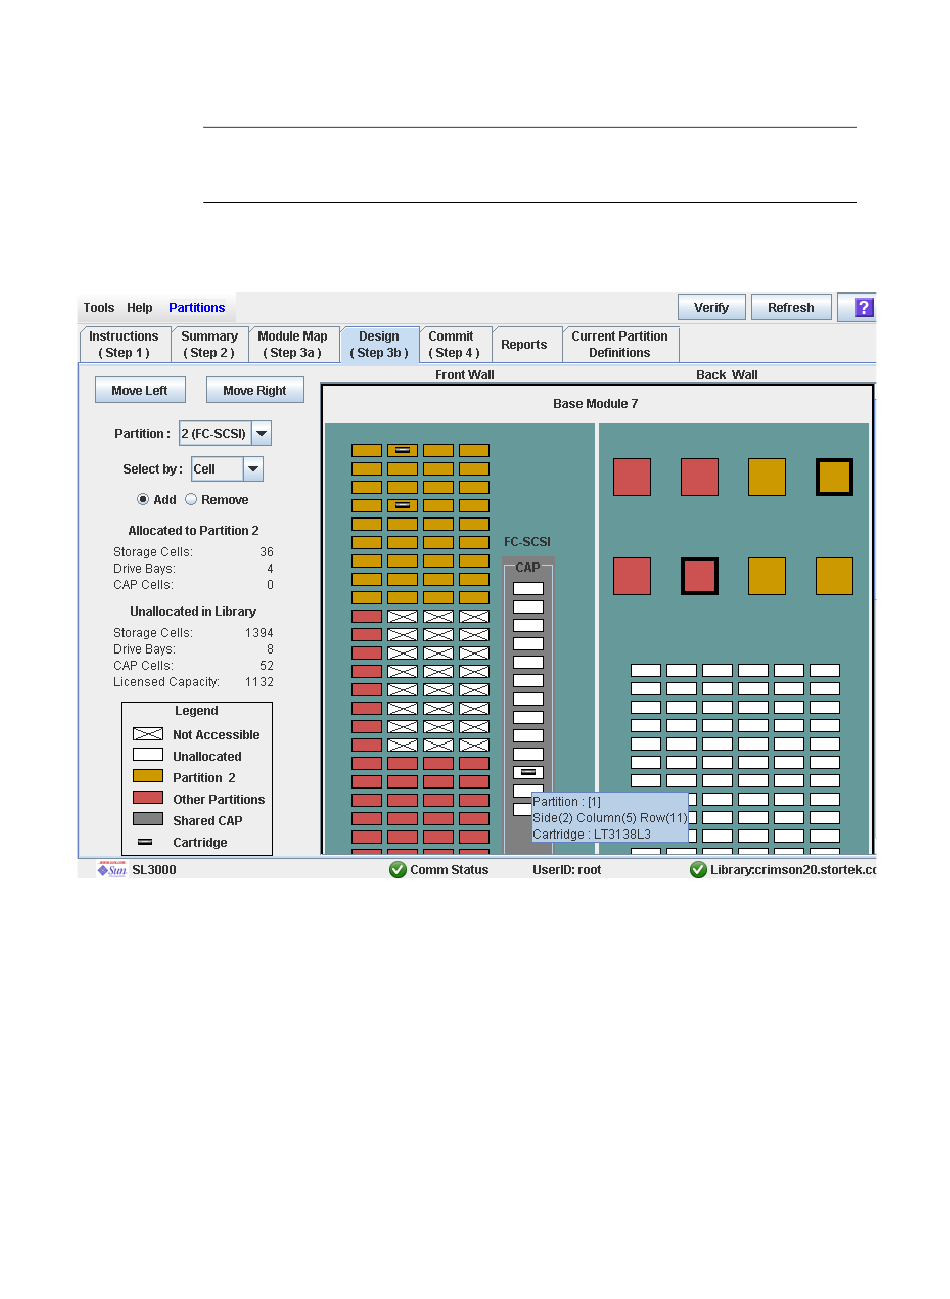Click the Cartridge LT3138L3 tooltip text
Image resolution: width=950 pixels, height=1299 pixels.
pyautogui.click(x=592, y=834)
